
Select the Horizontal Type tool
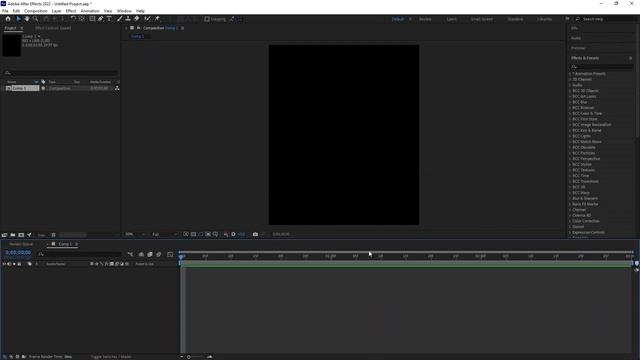click(x=109, y=19)
